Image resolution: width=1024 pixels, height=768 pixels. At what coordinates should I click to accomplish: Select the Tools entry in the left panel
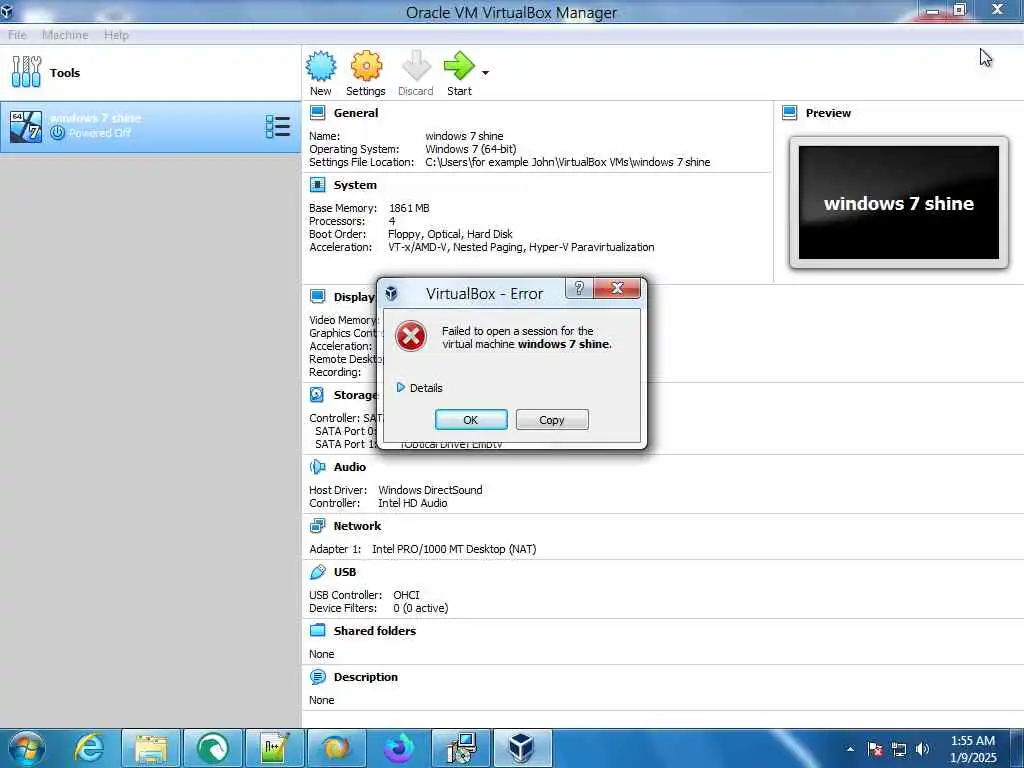pos(150,72)
